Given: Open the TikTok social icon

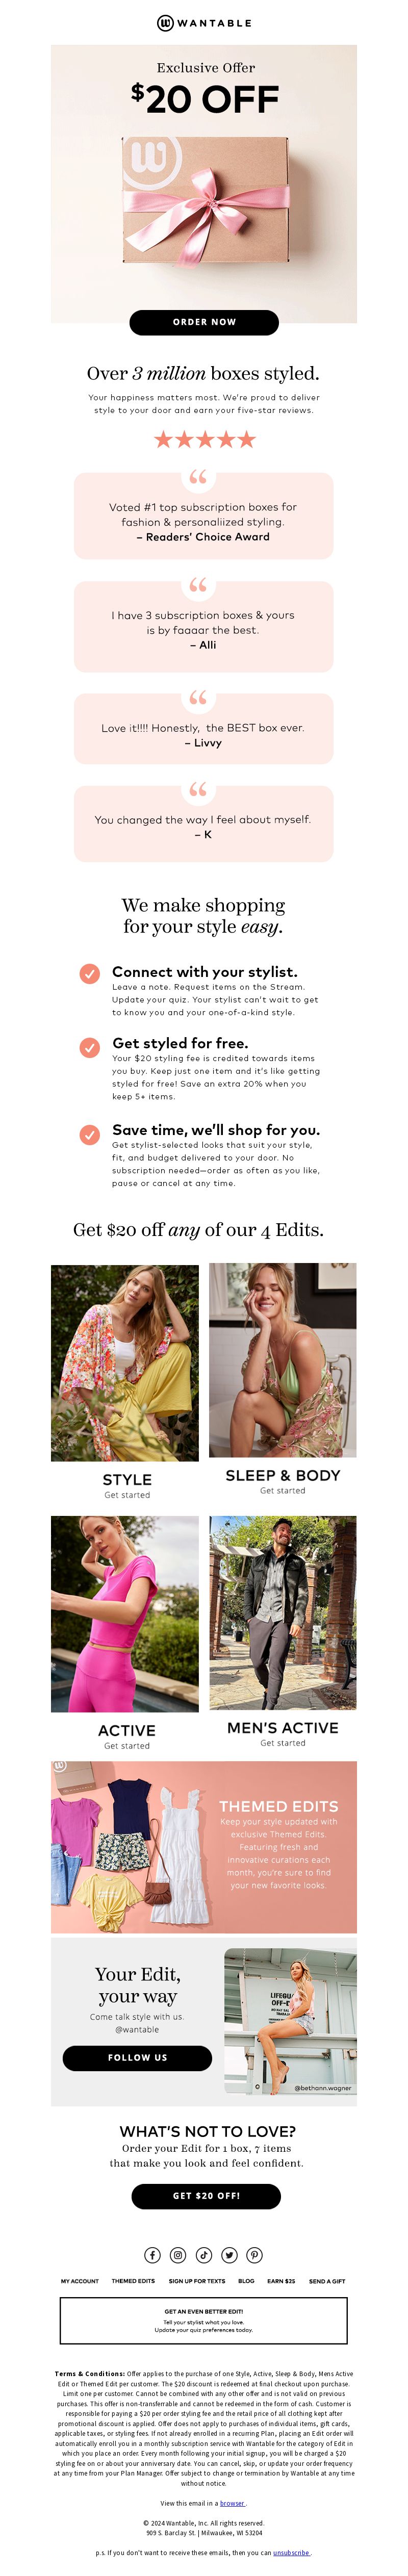Looking at the screenshot, I should coord(204,2254).
